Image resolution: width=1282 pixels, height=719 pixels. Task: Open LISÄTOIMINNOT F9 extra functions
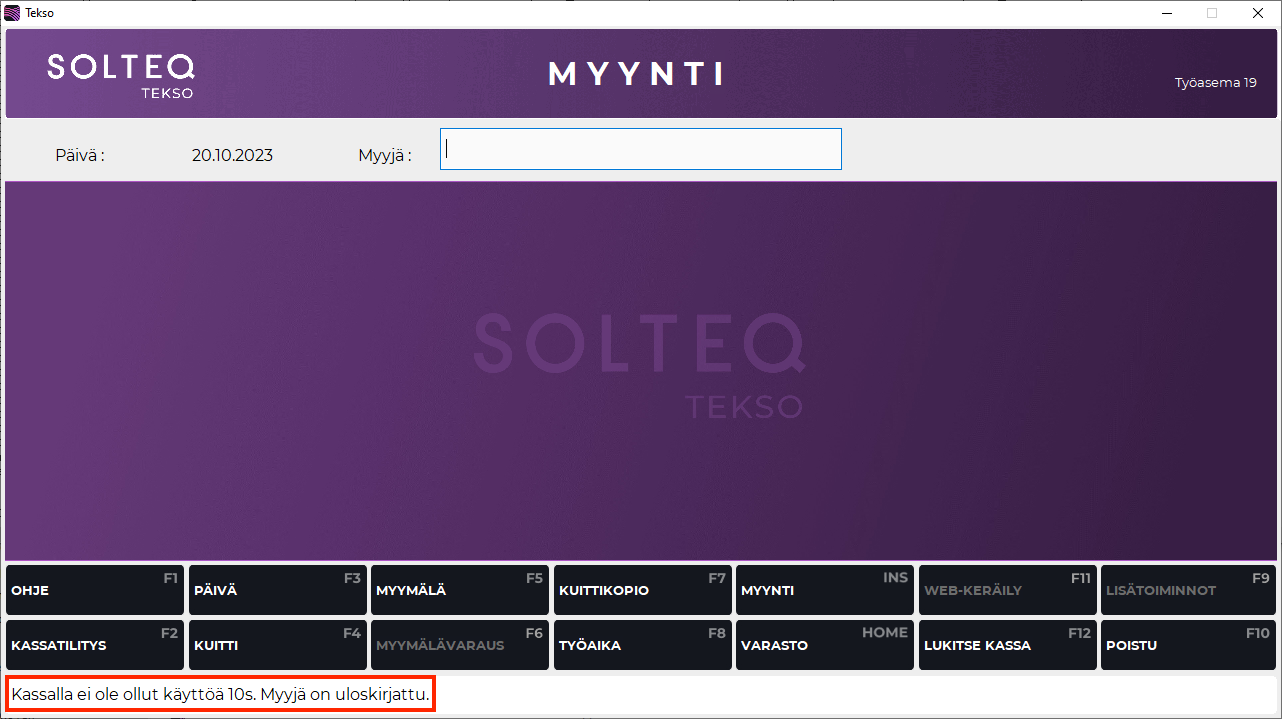(1189, 590)
